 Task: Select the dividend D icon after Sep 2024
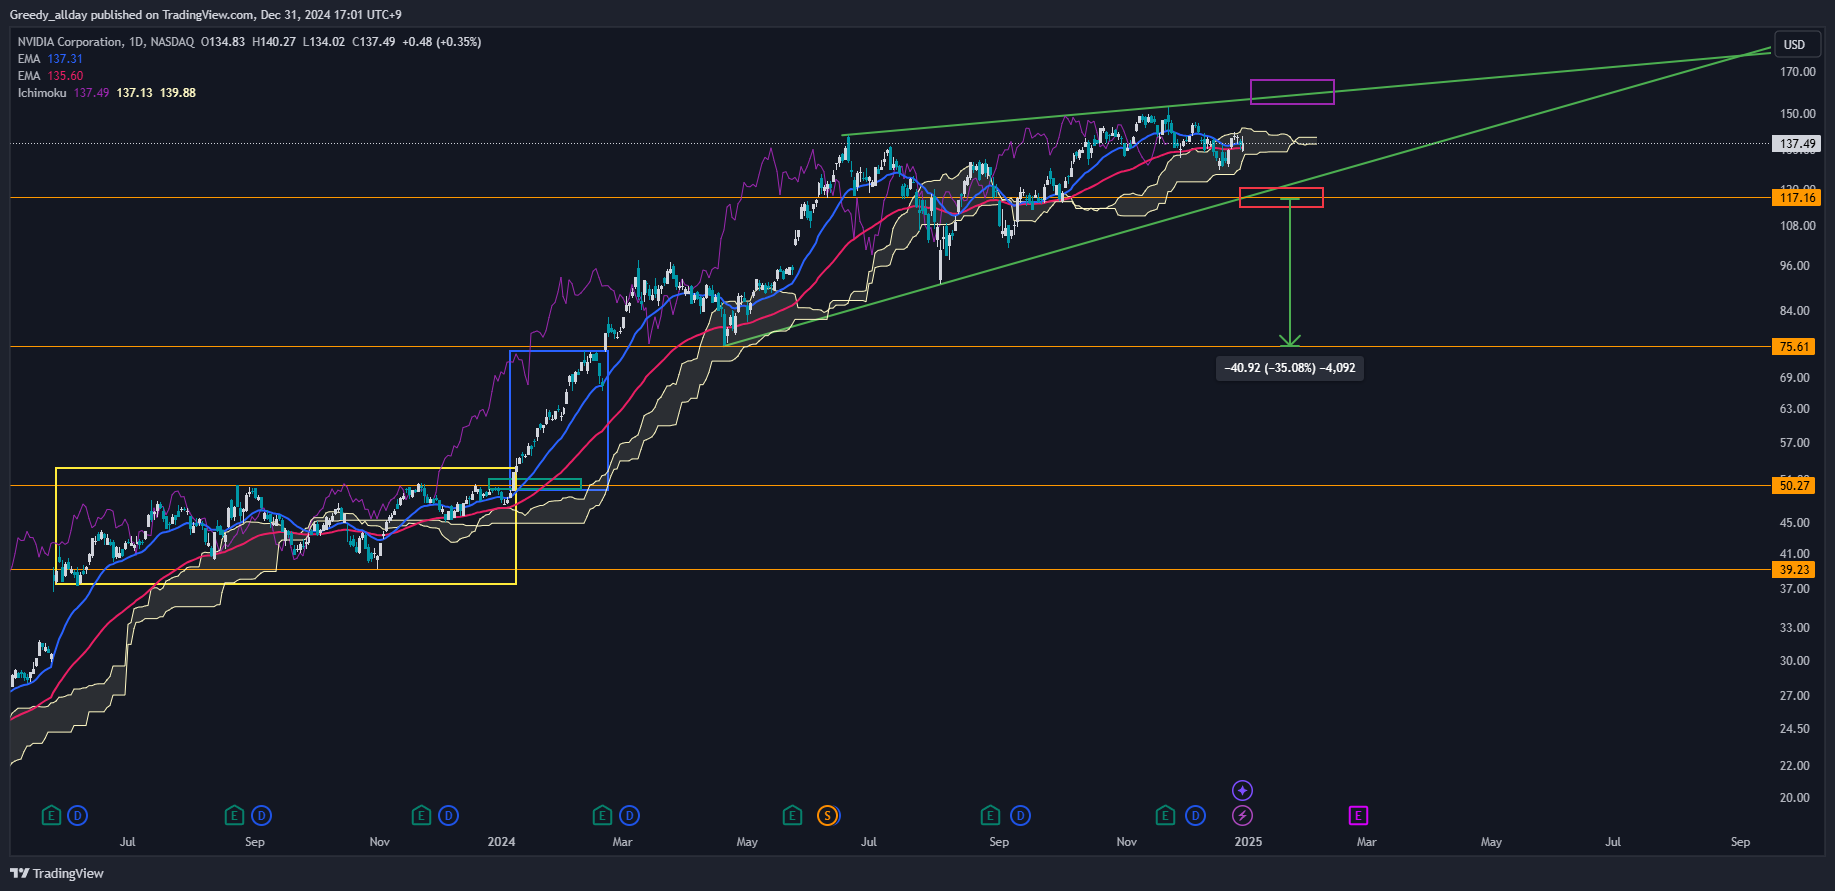click(x=1020, y=816)
